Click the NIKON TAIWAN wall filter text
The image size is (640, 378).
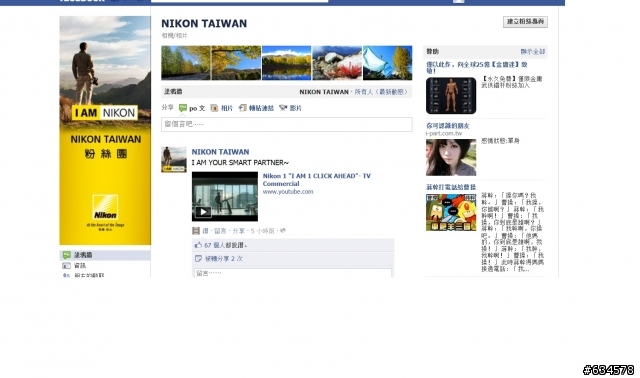pos(324,92)
